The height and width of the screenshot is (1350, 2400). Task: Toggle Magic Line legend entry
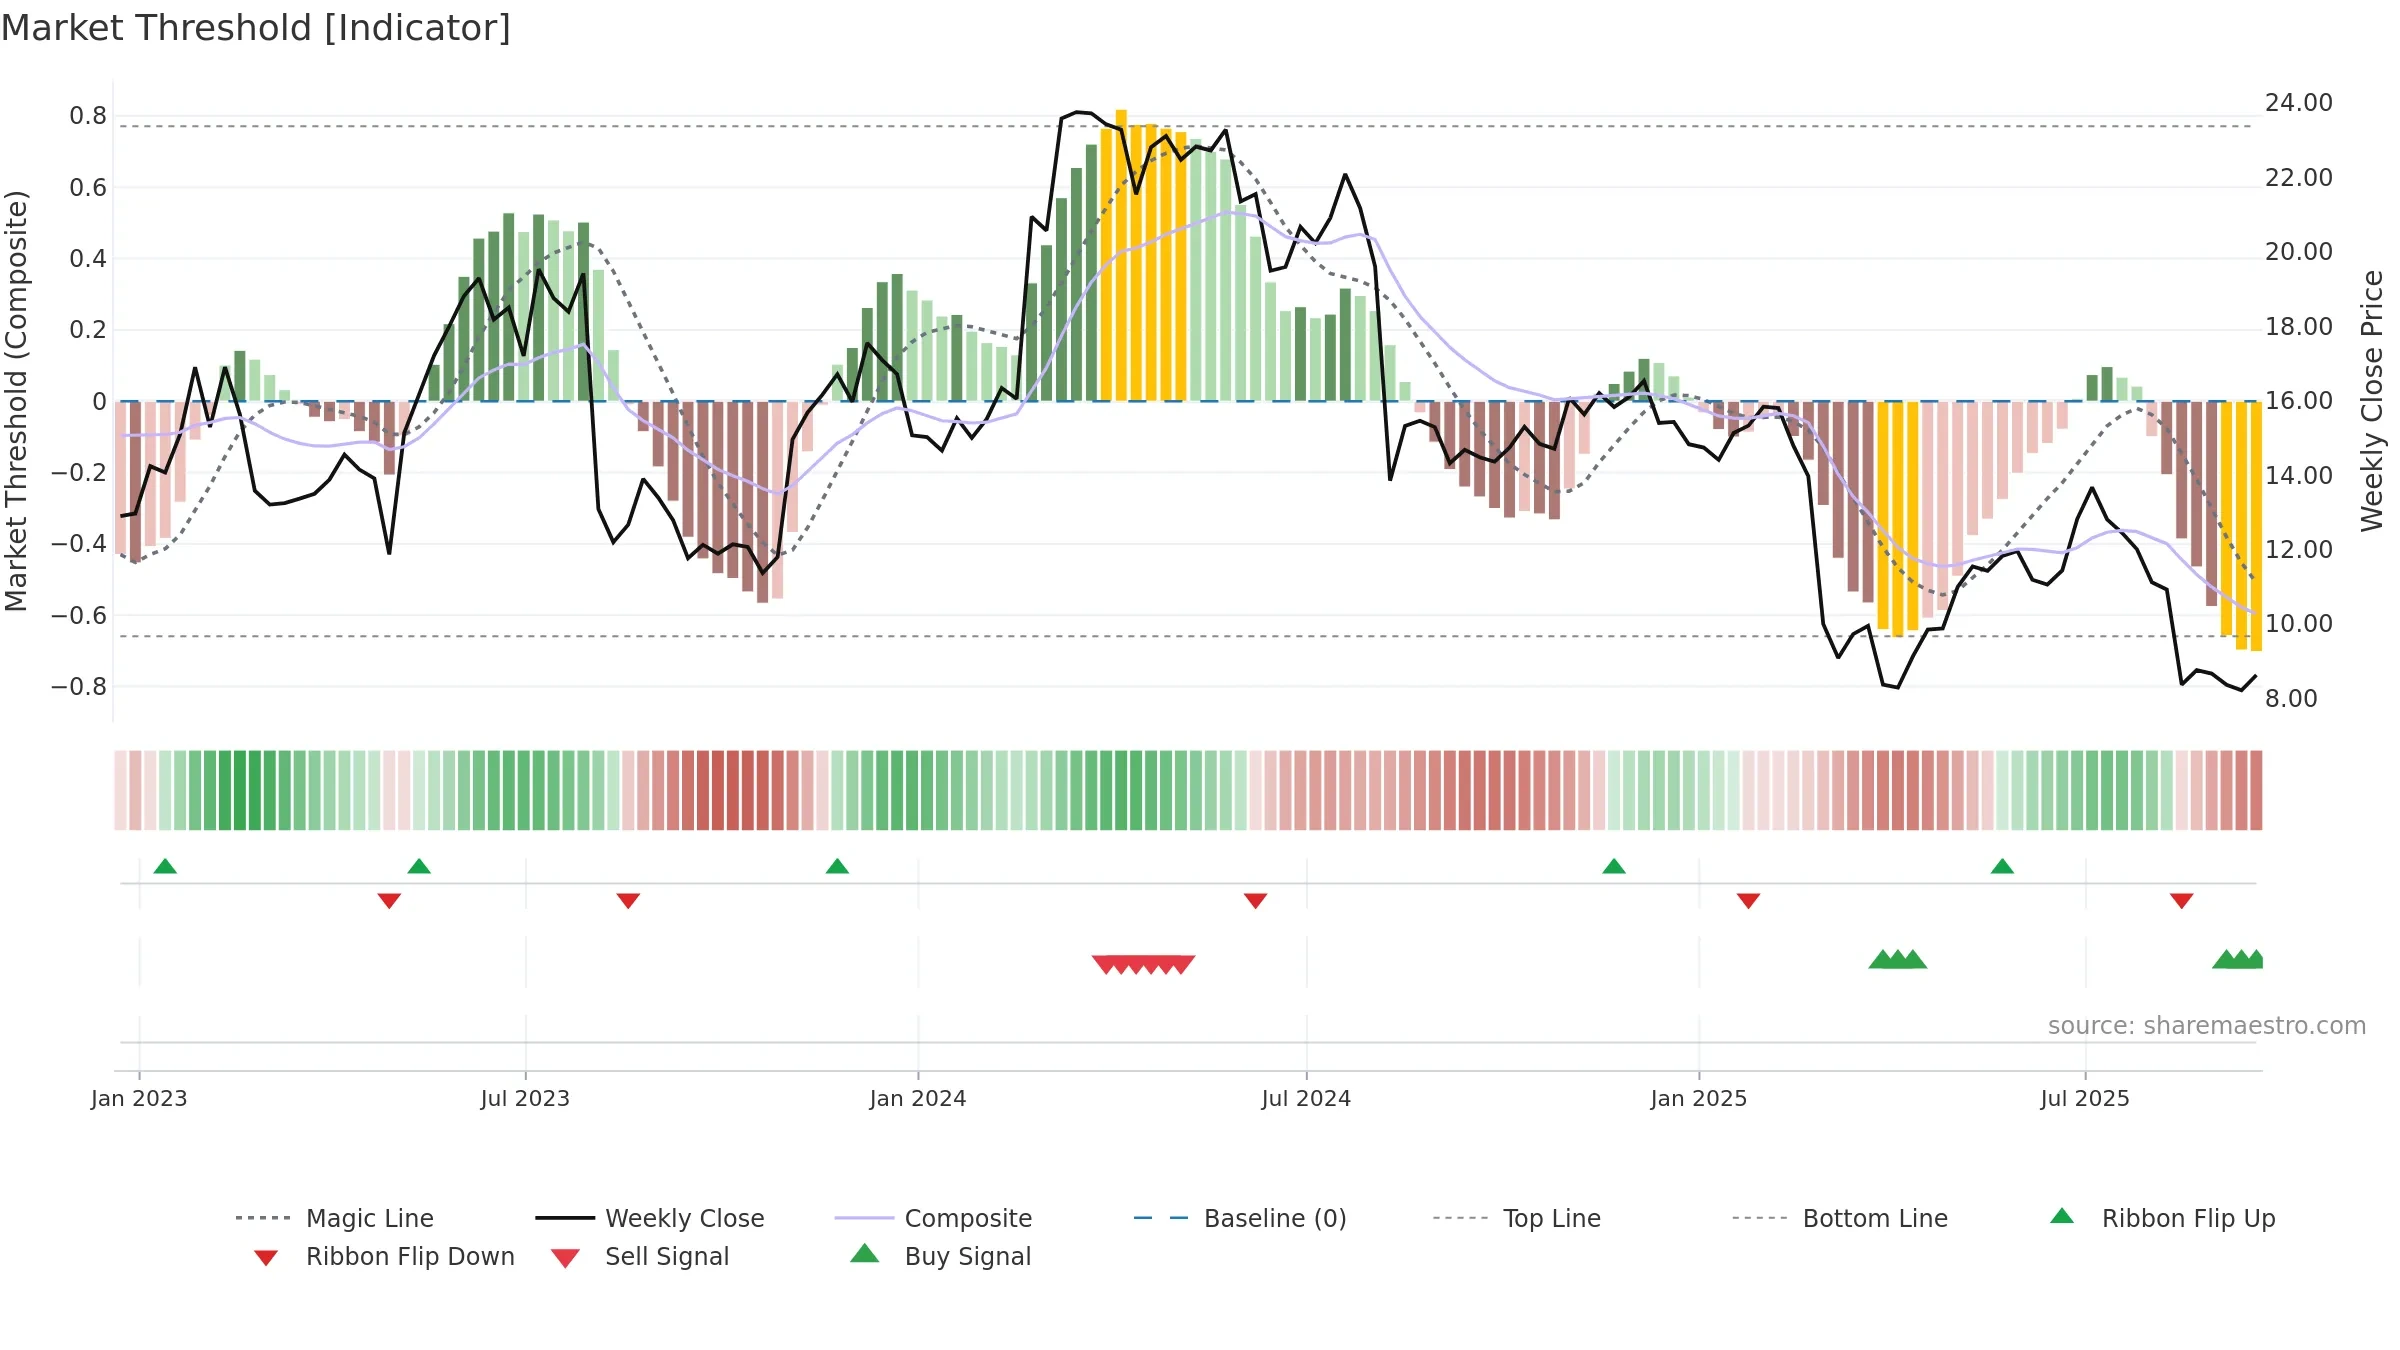tap(334, 1218)
